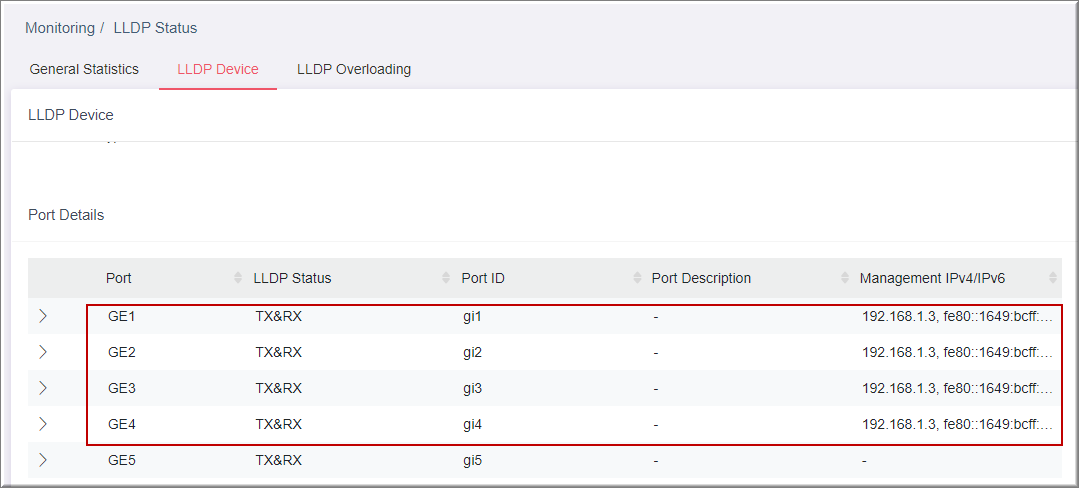Expand the GE4 port row details
This screenshot has height=488, width=1079.
pyautogui.click(x=43, y=424)
